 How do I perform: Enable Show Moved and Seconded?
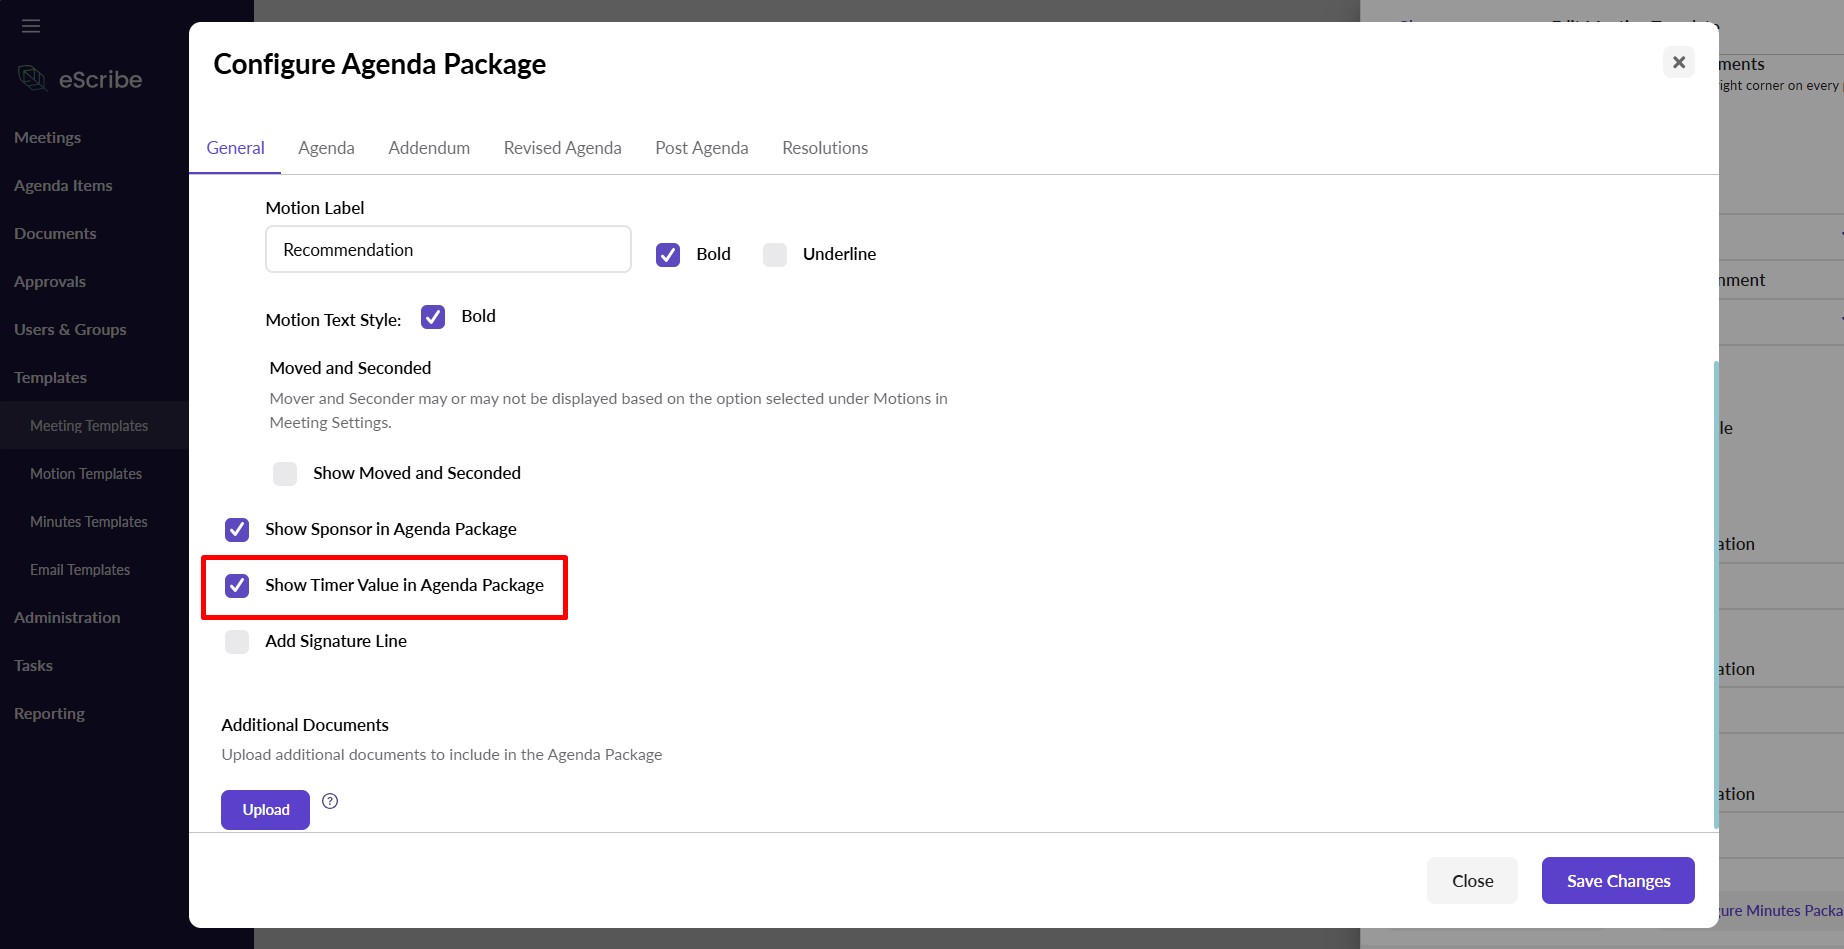point(285,474)
